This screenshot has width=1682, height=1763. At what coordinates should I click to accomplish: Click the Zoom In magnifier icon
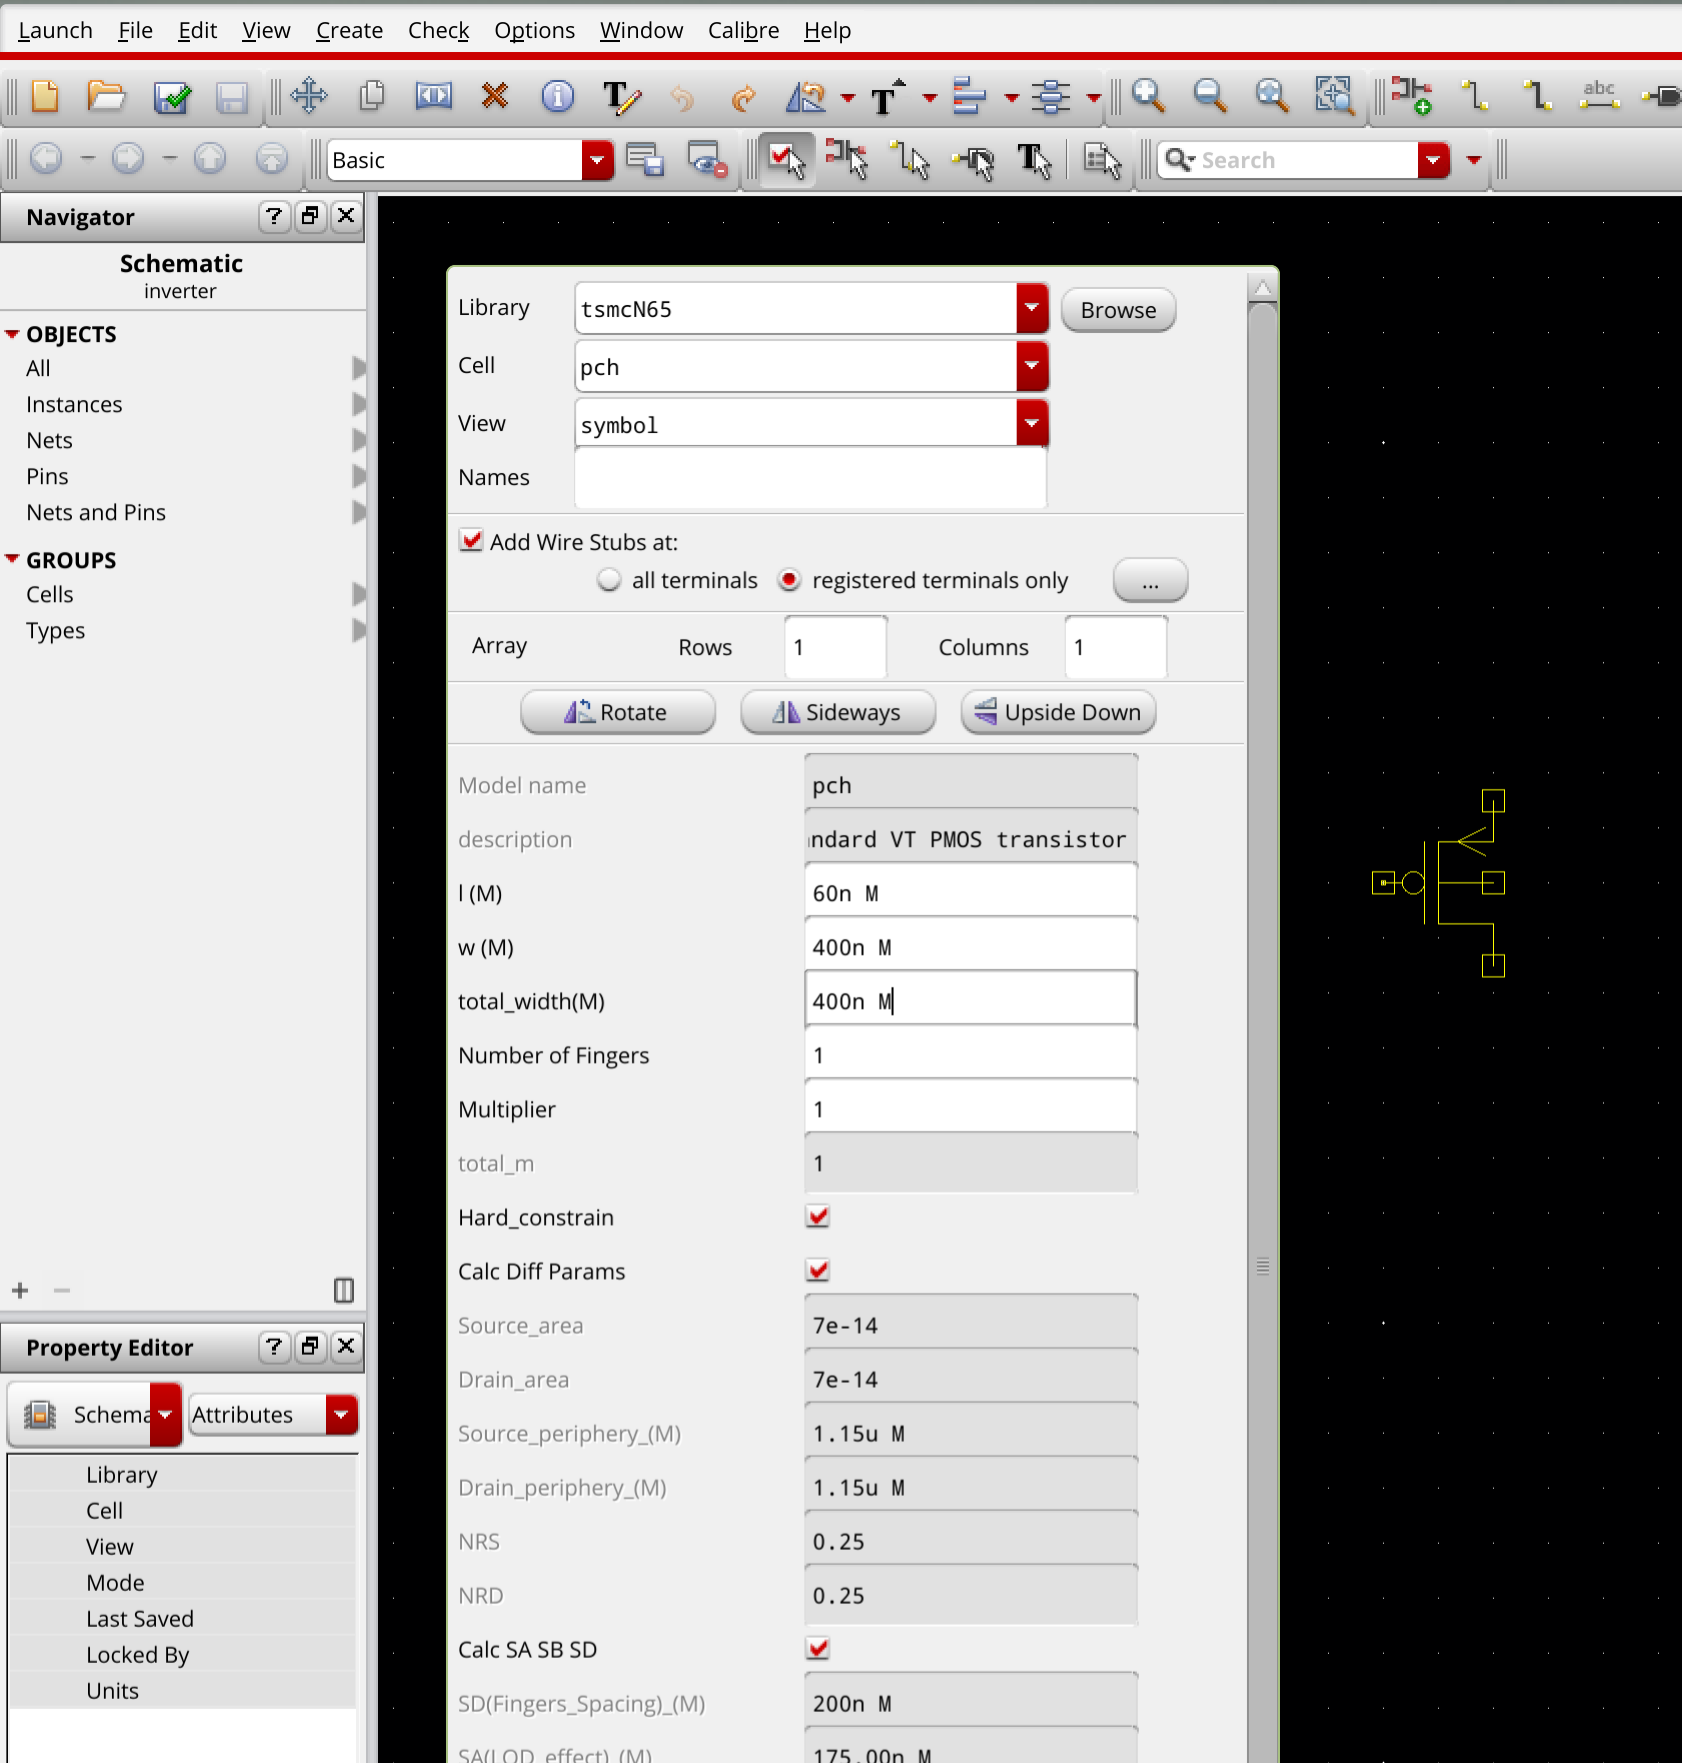(1148, 96)
